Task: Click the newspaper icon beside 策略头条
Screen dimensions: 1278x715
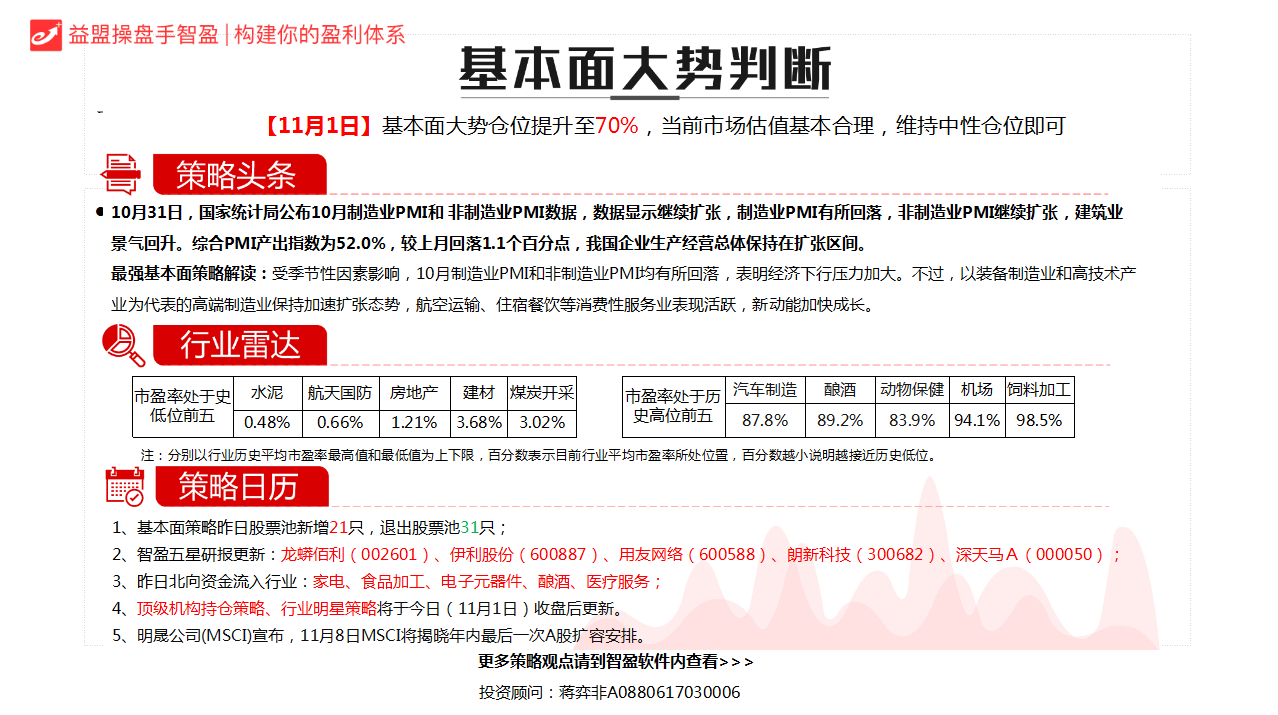Action: [x=122, y=174]
